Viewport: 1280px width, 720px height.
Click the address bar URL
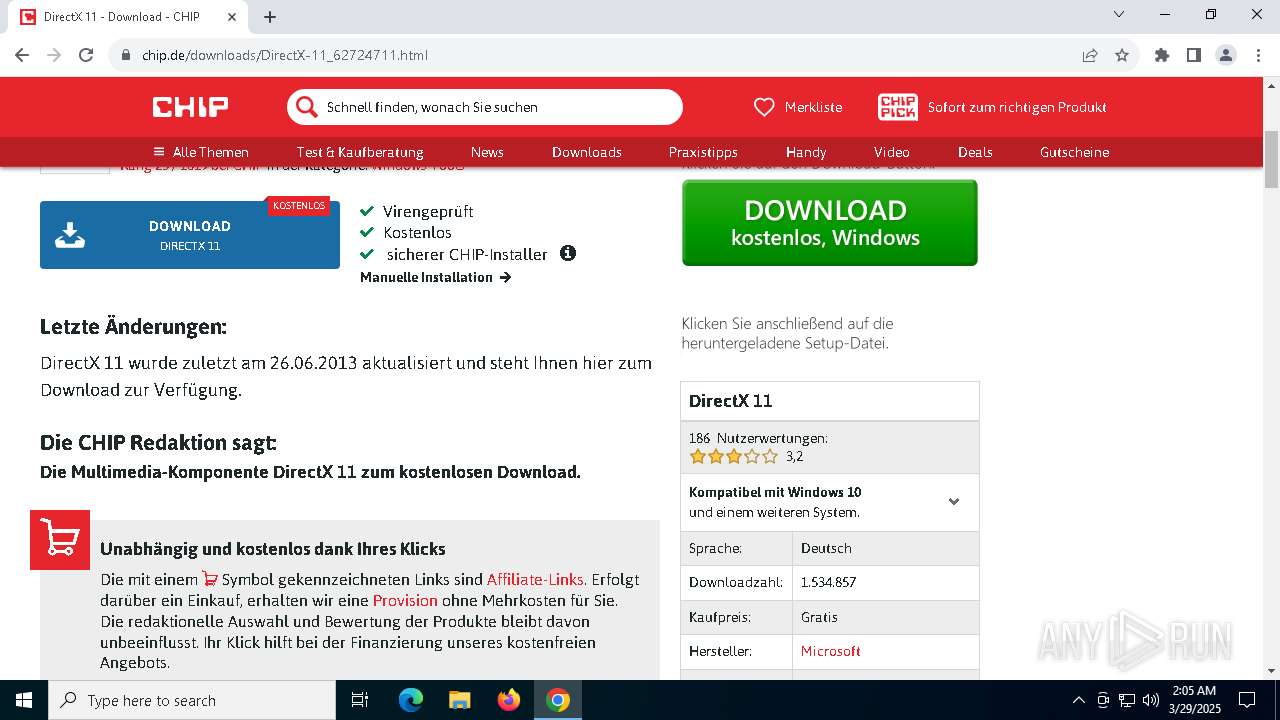(x=285, y=55)
